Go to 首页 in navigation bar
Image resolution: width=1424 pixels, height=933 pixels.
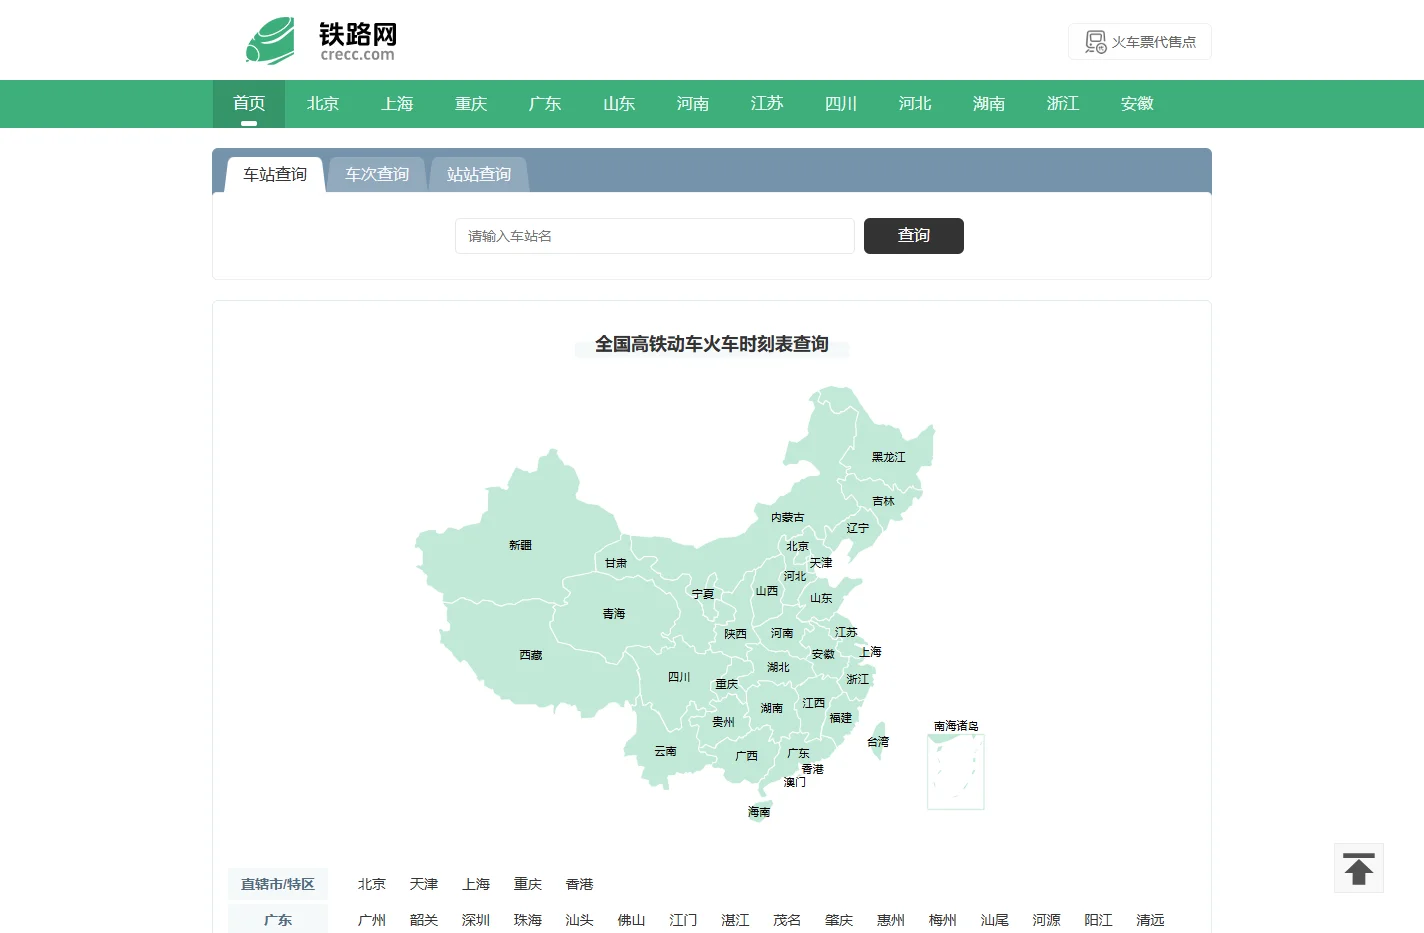click(249, 104)
